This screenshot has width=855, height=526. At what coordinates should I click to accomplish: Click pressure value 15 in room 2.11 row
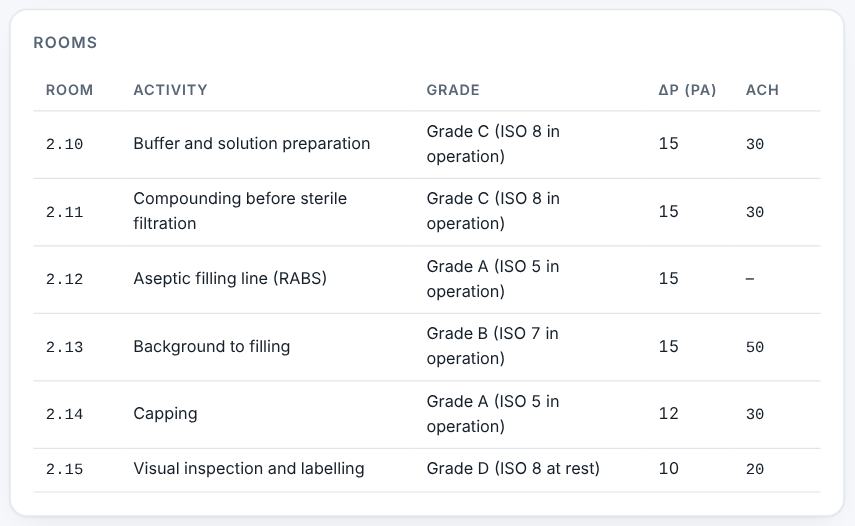point(669,211)
